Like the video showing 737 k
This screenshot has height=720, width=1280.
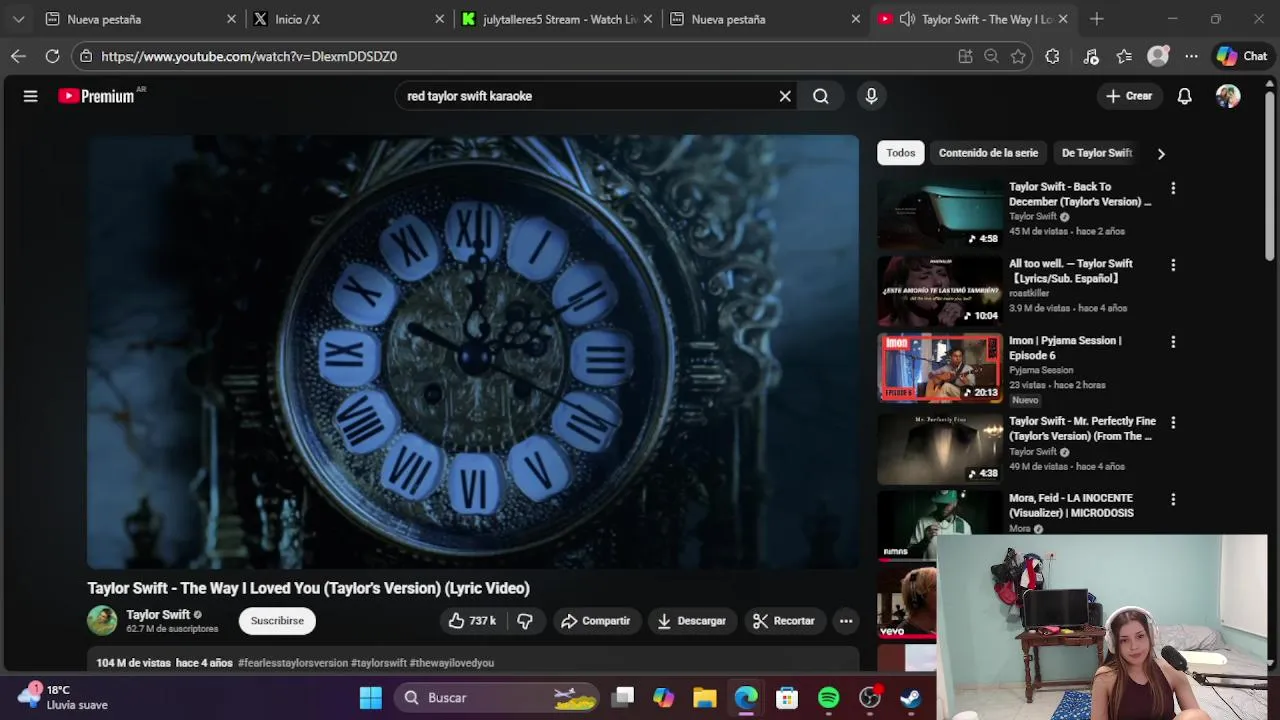tap(472, 621)
